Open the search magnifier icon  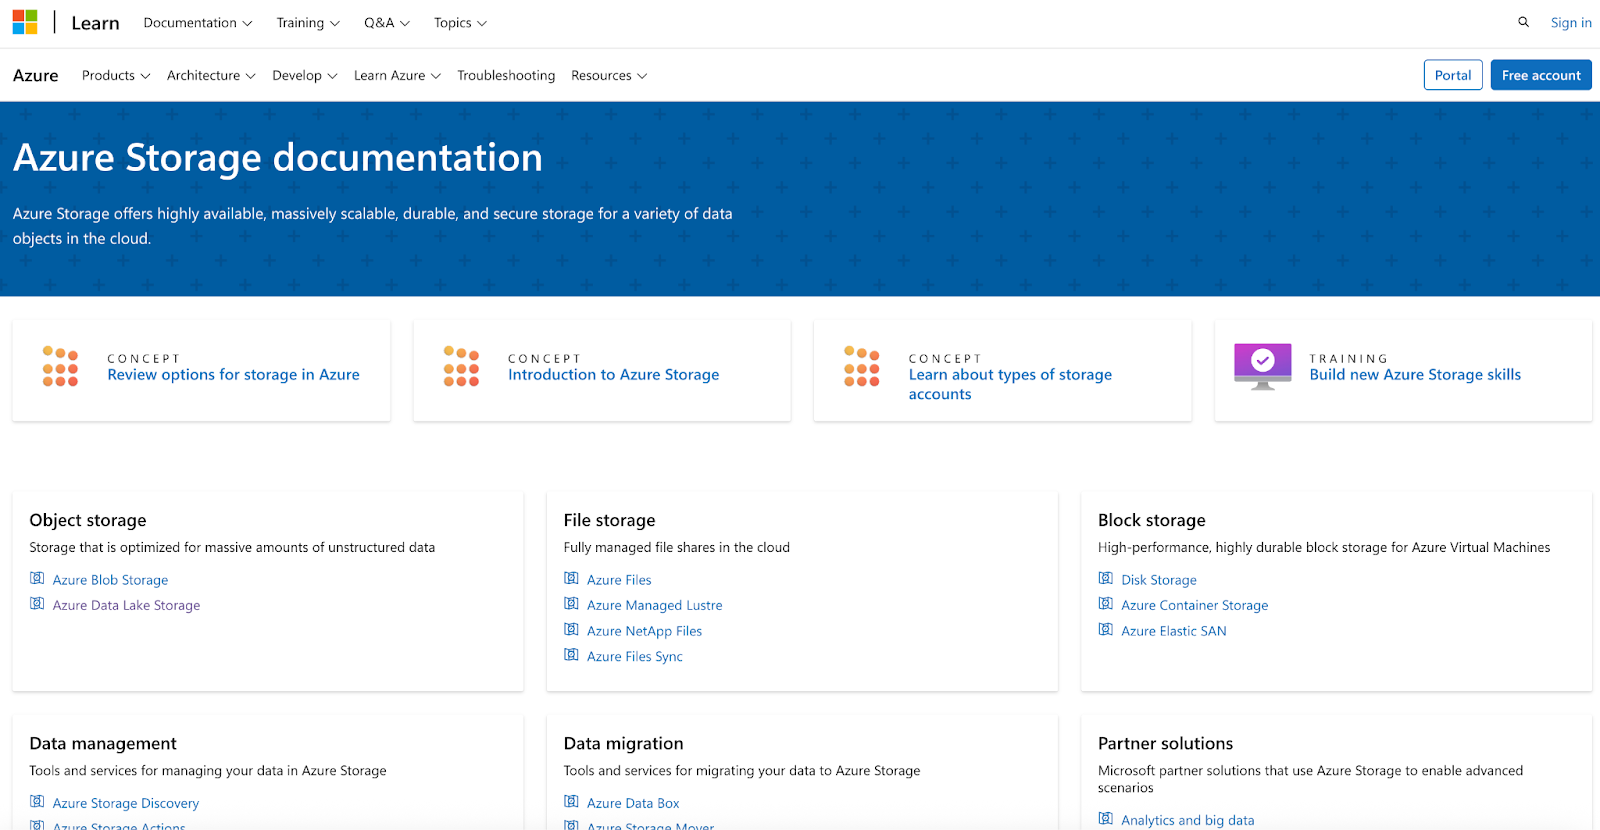coord(1524,22)
